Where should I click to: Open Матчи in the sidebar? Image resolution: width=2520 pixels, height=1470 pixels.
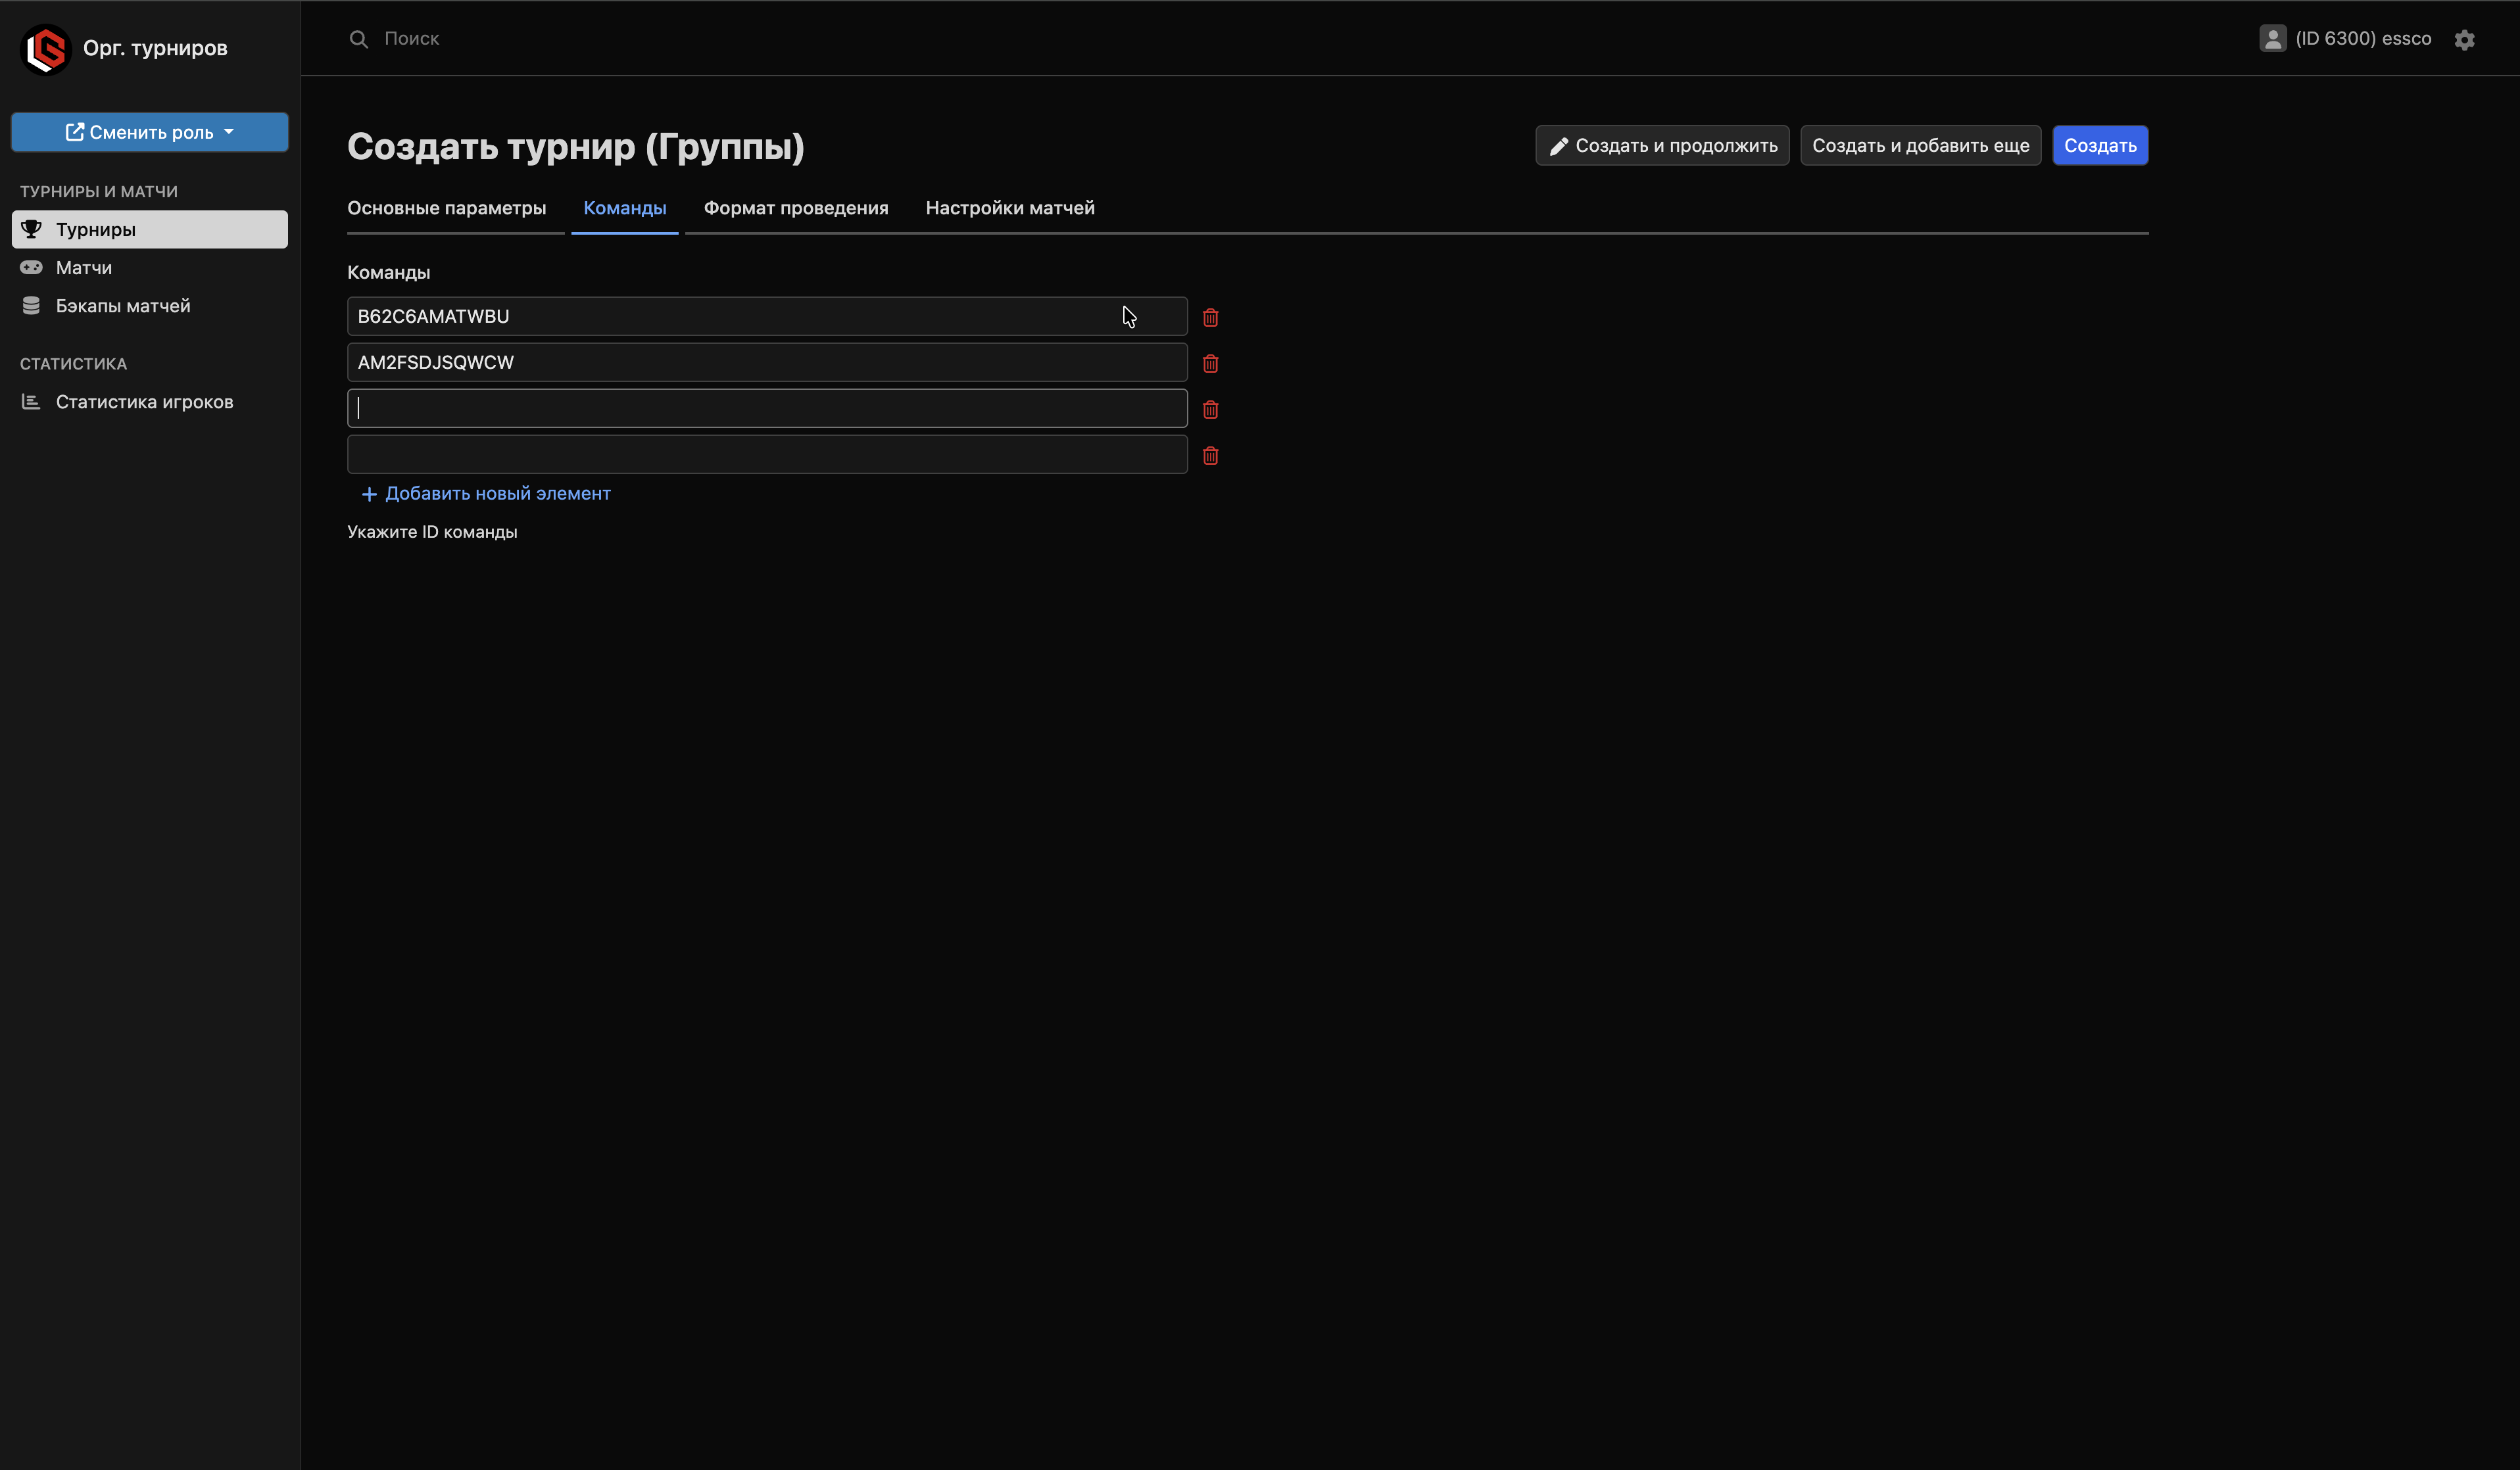coord(84,268)
